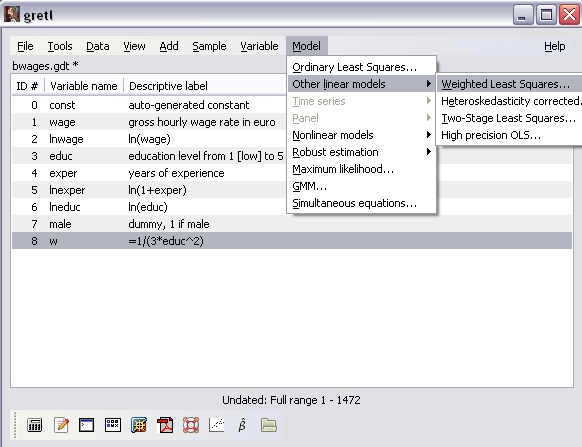Screen dimensions: 582x447
Task: Select the exper variable row
Action: (x=291, y=173)
